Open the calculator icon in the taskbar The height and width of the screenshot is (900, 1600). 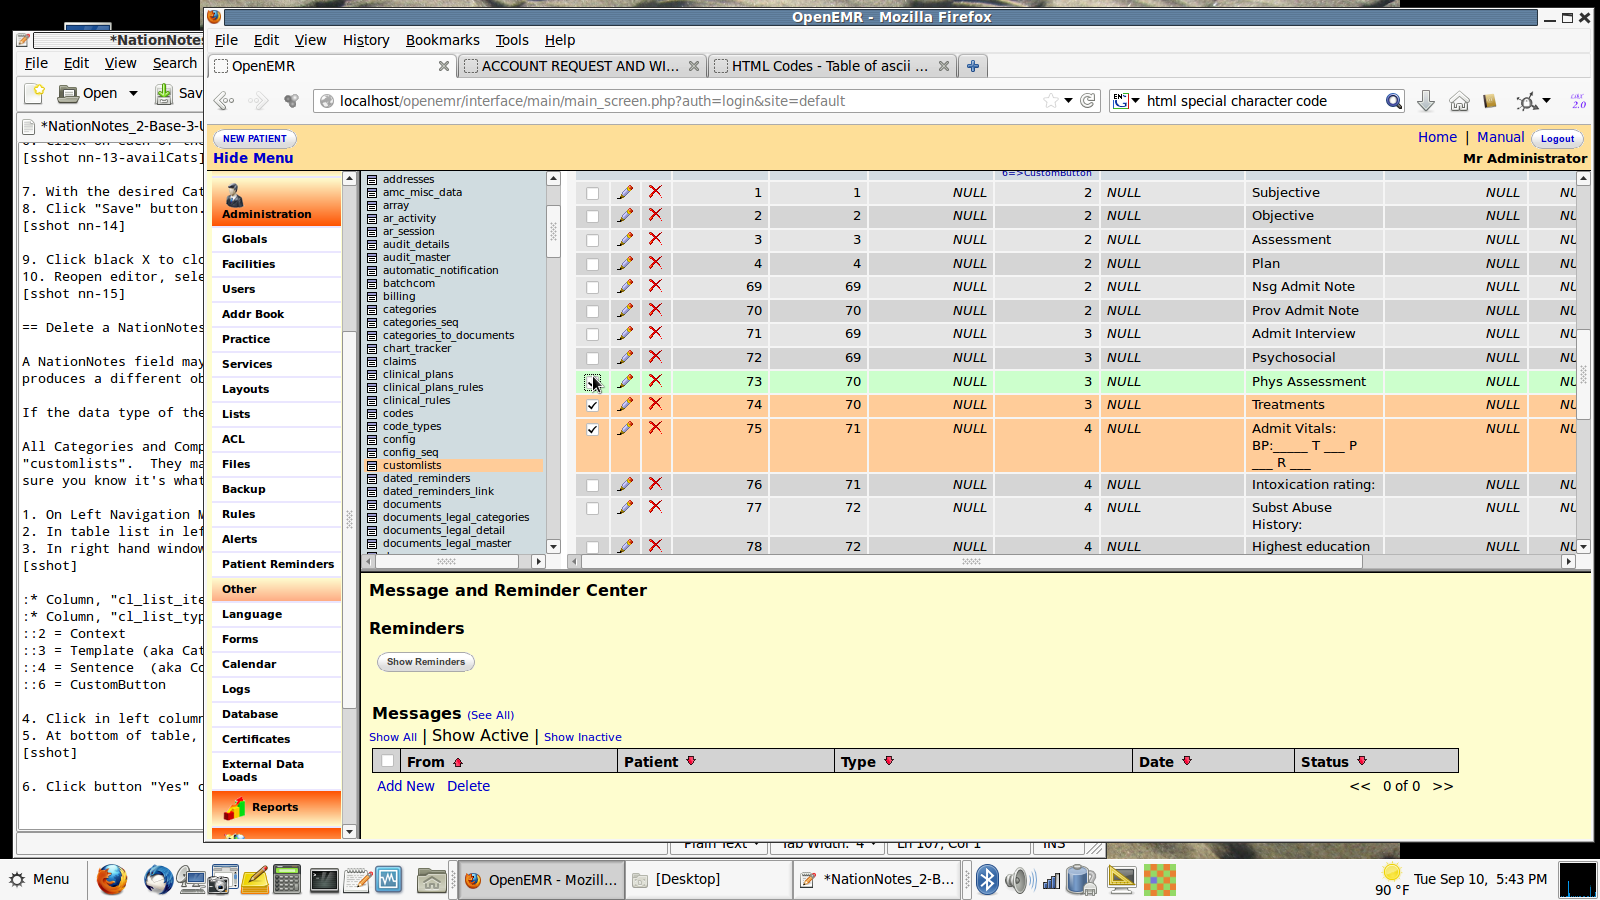pos(287,879)
